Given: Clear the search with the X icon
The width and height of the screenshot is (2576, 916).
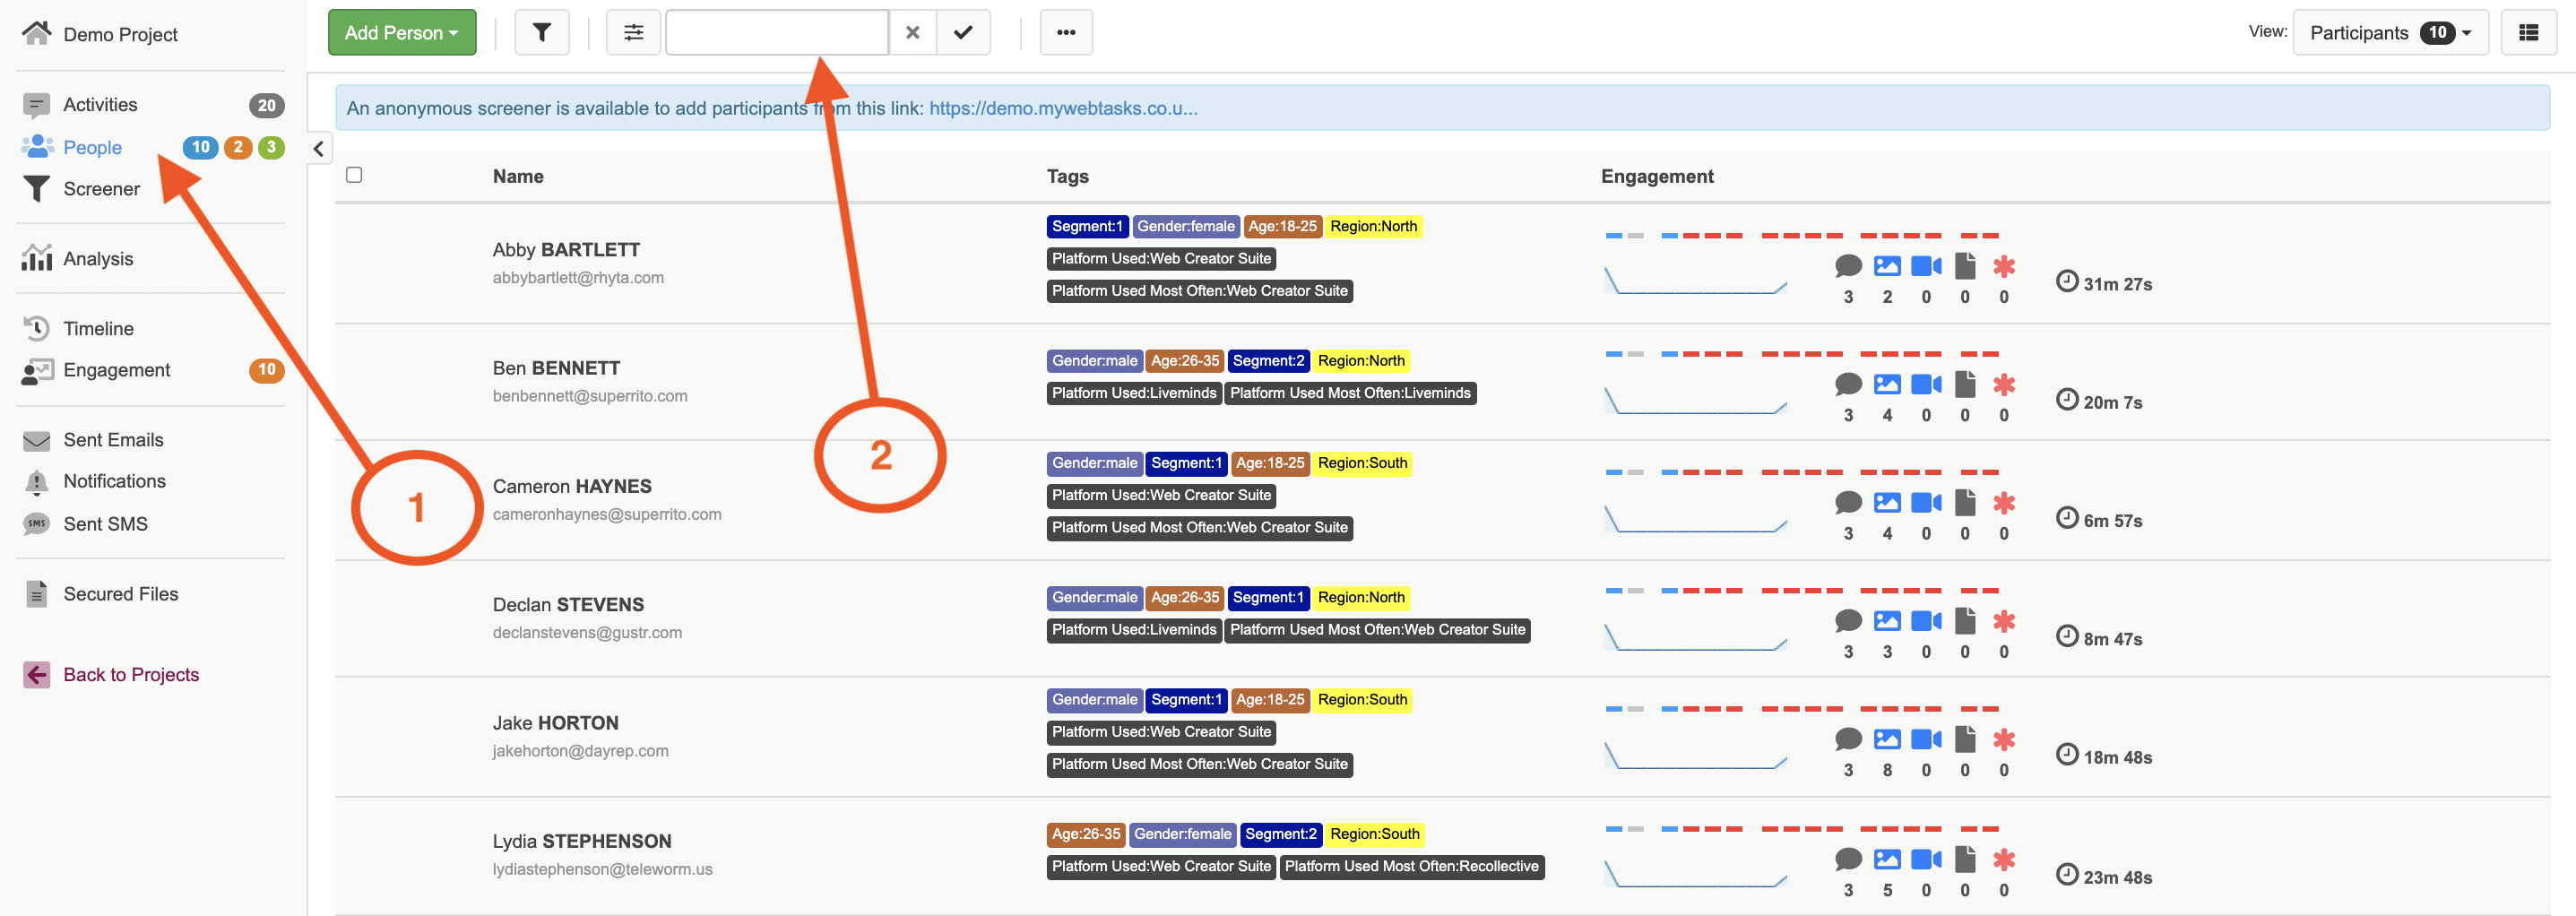Looking at the screenshot, I should [912, 33].
